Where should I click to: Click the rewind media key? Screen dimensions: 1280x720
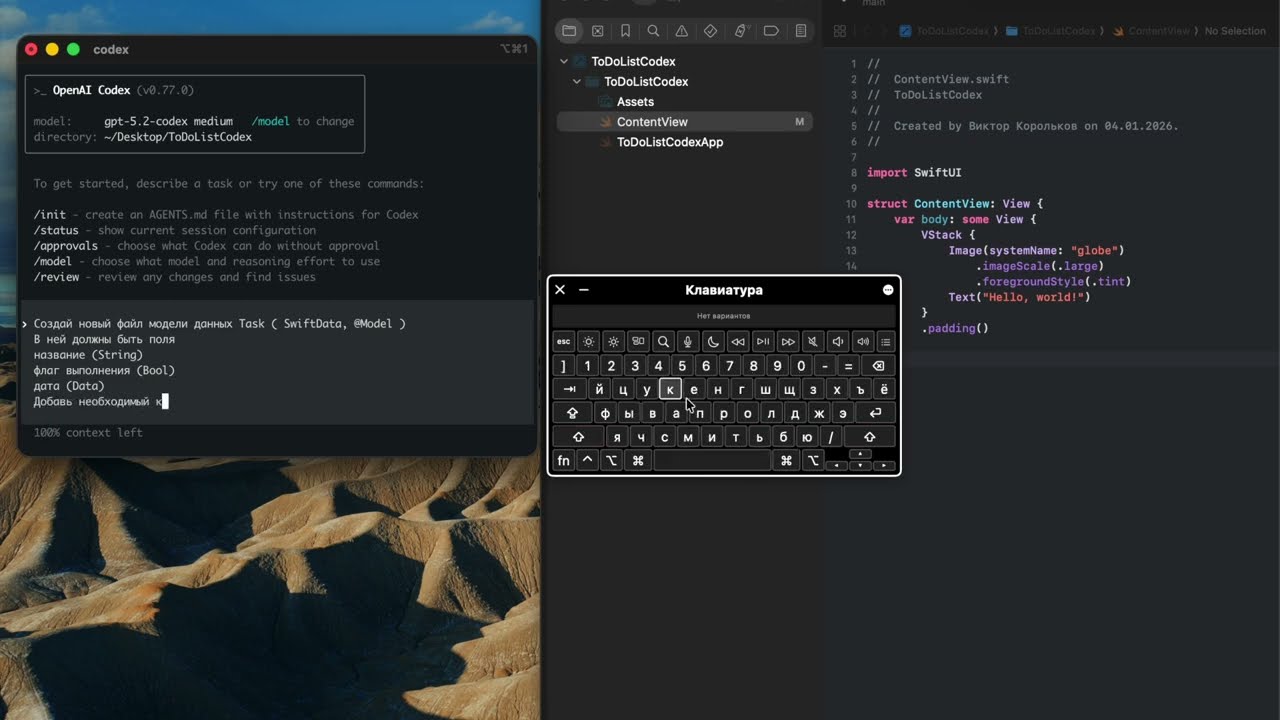[738, 342]
